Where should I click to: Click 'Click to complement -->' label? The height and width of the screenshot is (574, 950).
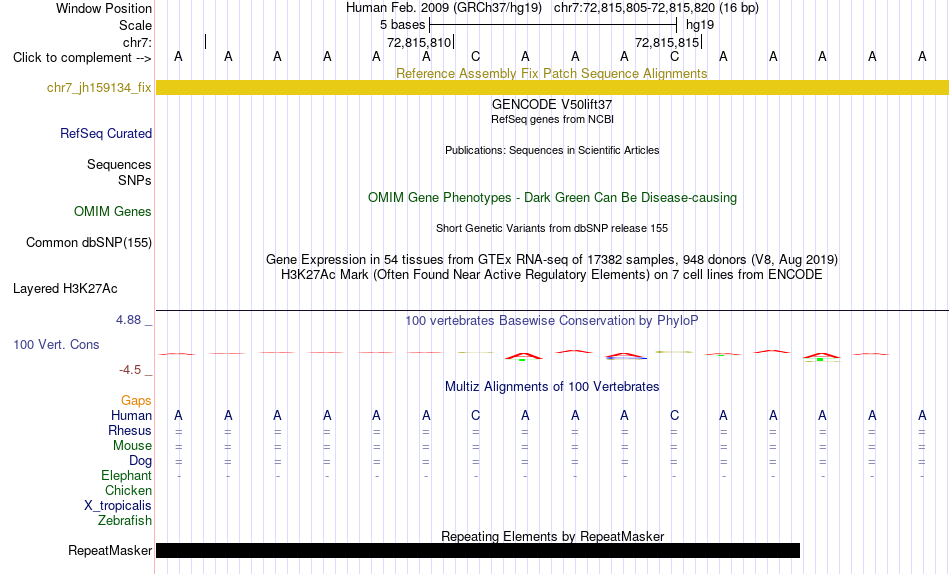[82, 58]
